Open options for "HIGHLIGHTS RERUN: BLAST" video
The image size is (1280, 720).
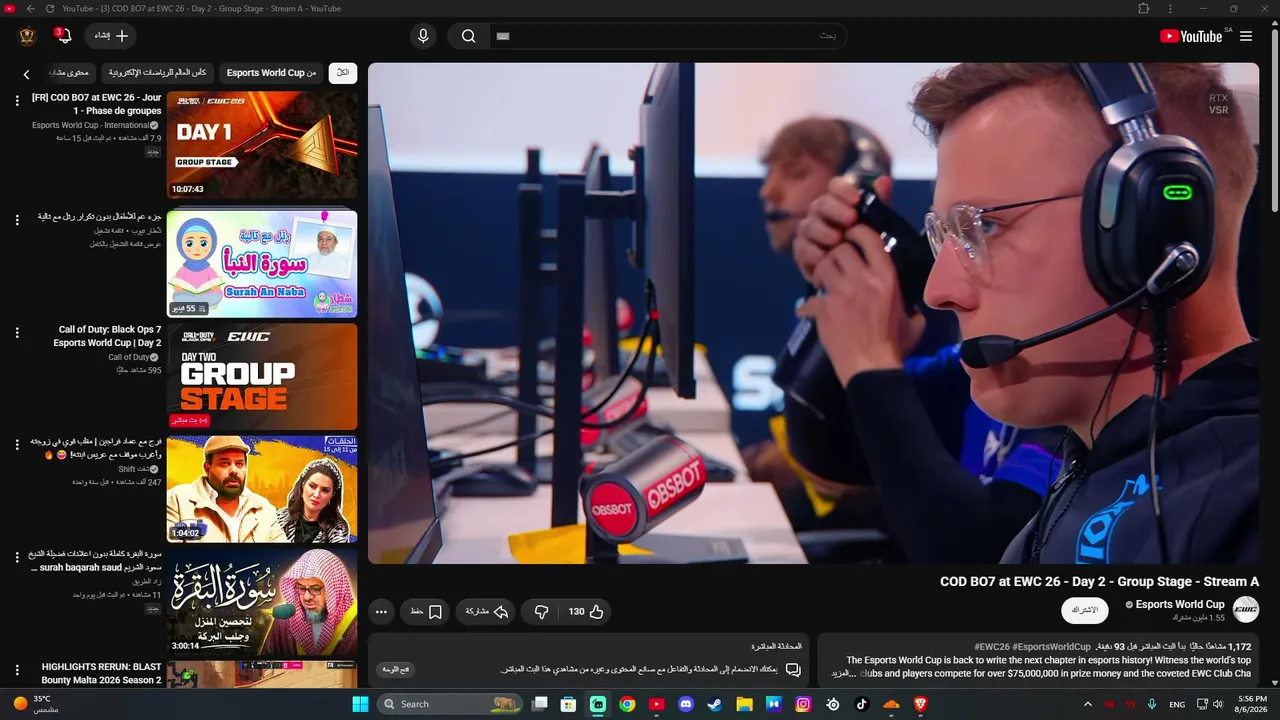[17, 670]
